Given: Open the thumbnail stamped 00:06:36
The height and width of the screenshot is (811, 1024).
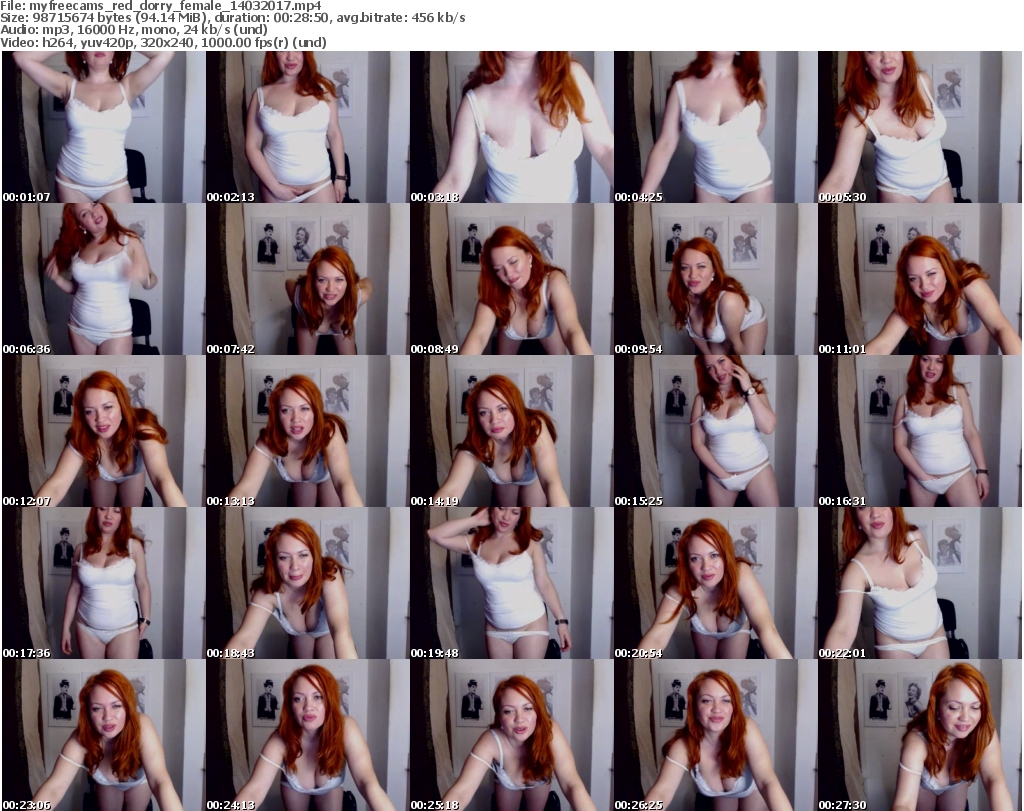Looking at the screenshot, I should (103, 279).
